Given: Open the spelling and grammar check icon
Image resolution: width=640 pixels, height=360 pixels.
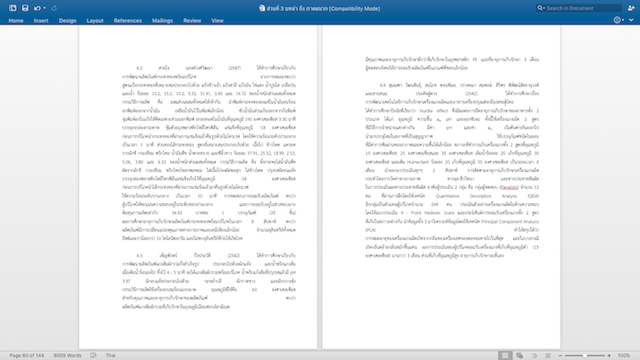Looking at the screenshot, I should click(x=93, y=355).
